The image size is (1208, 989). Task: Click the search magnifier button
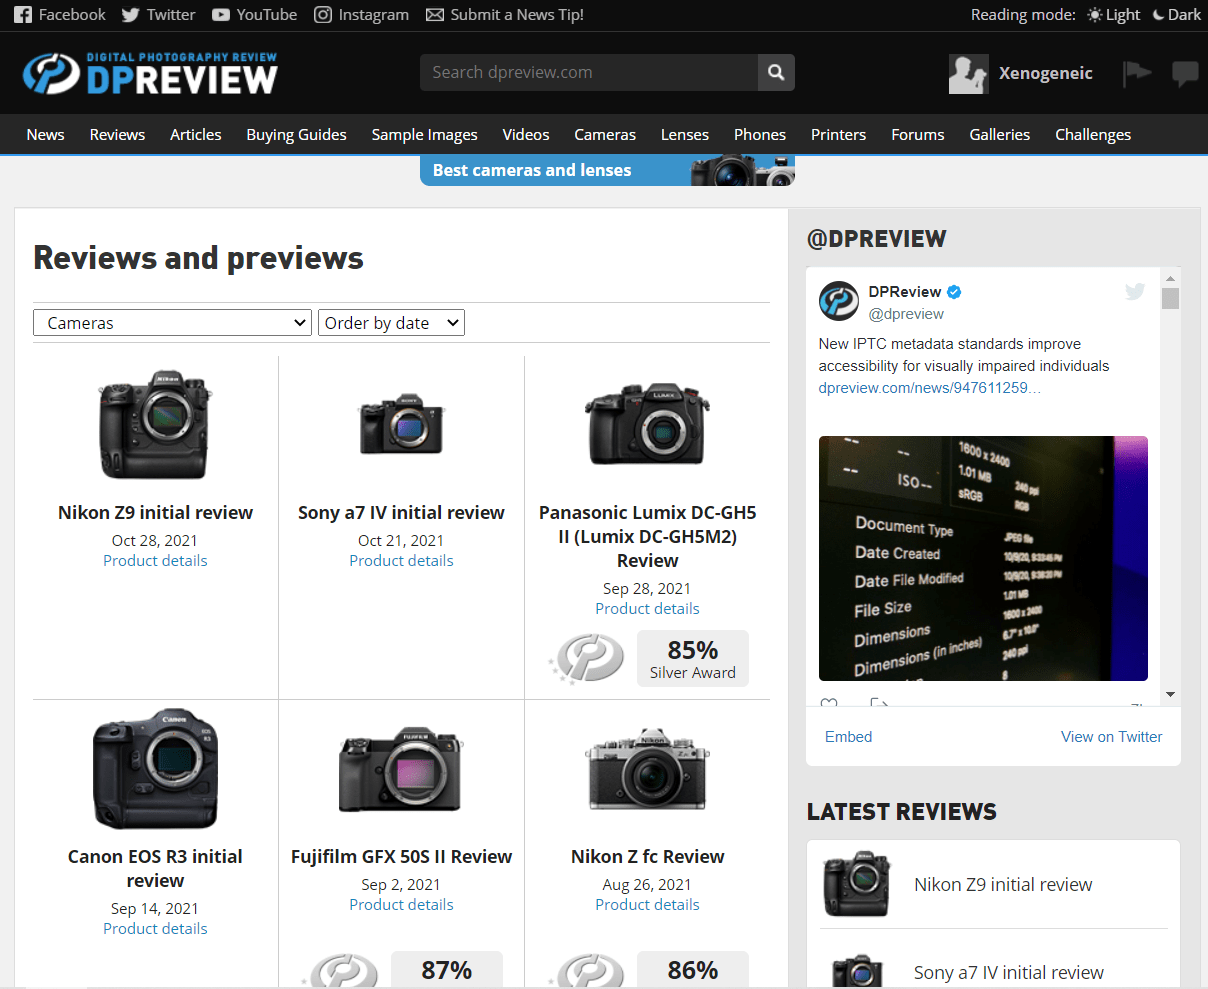tap(776, 72)
